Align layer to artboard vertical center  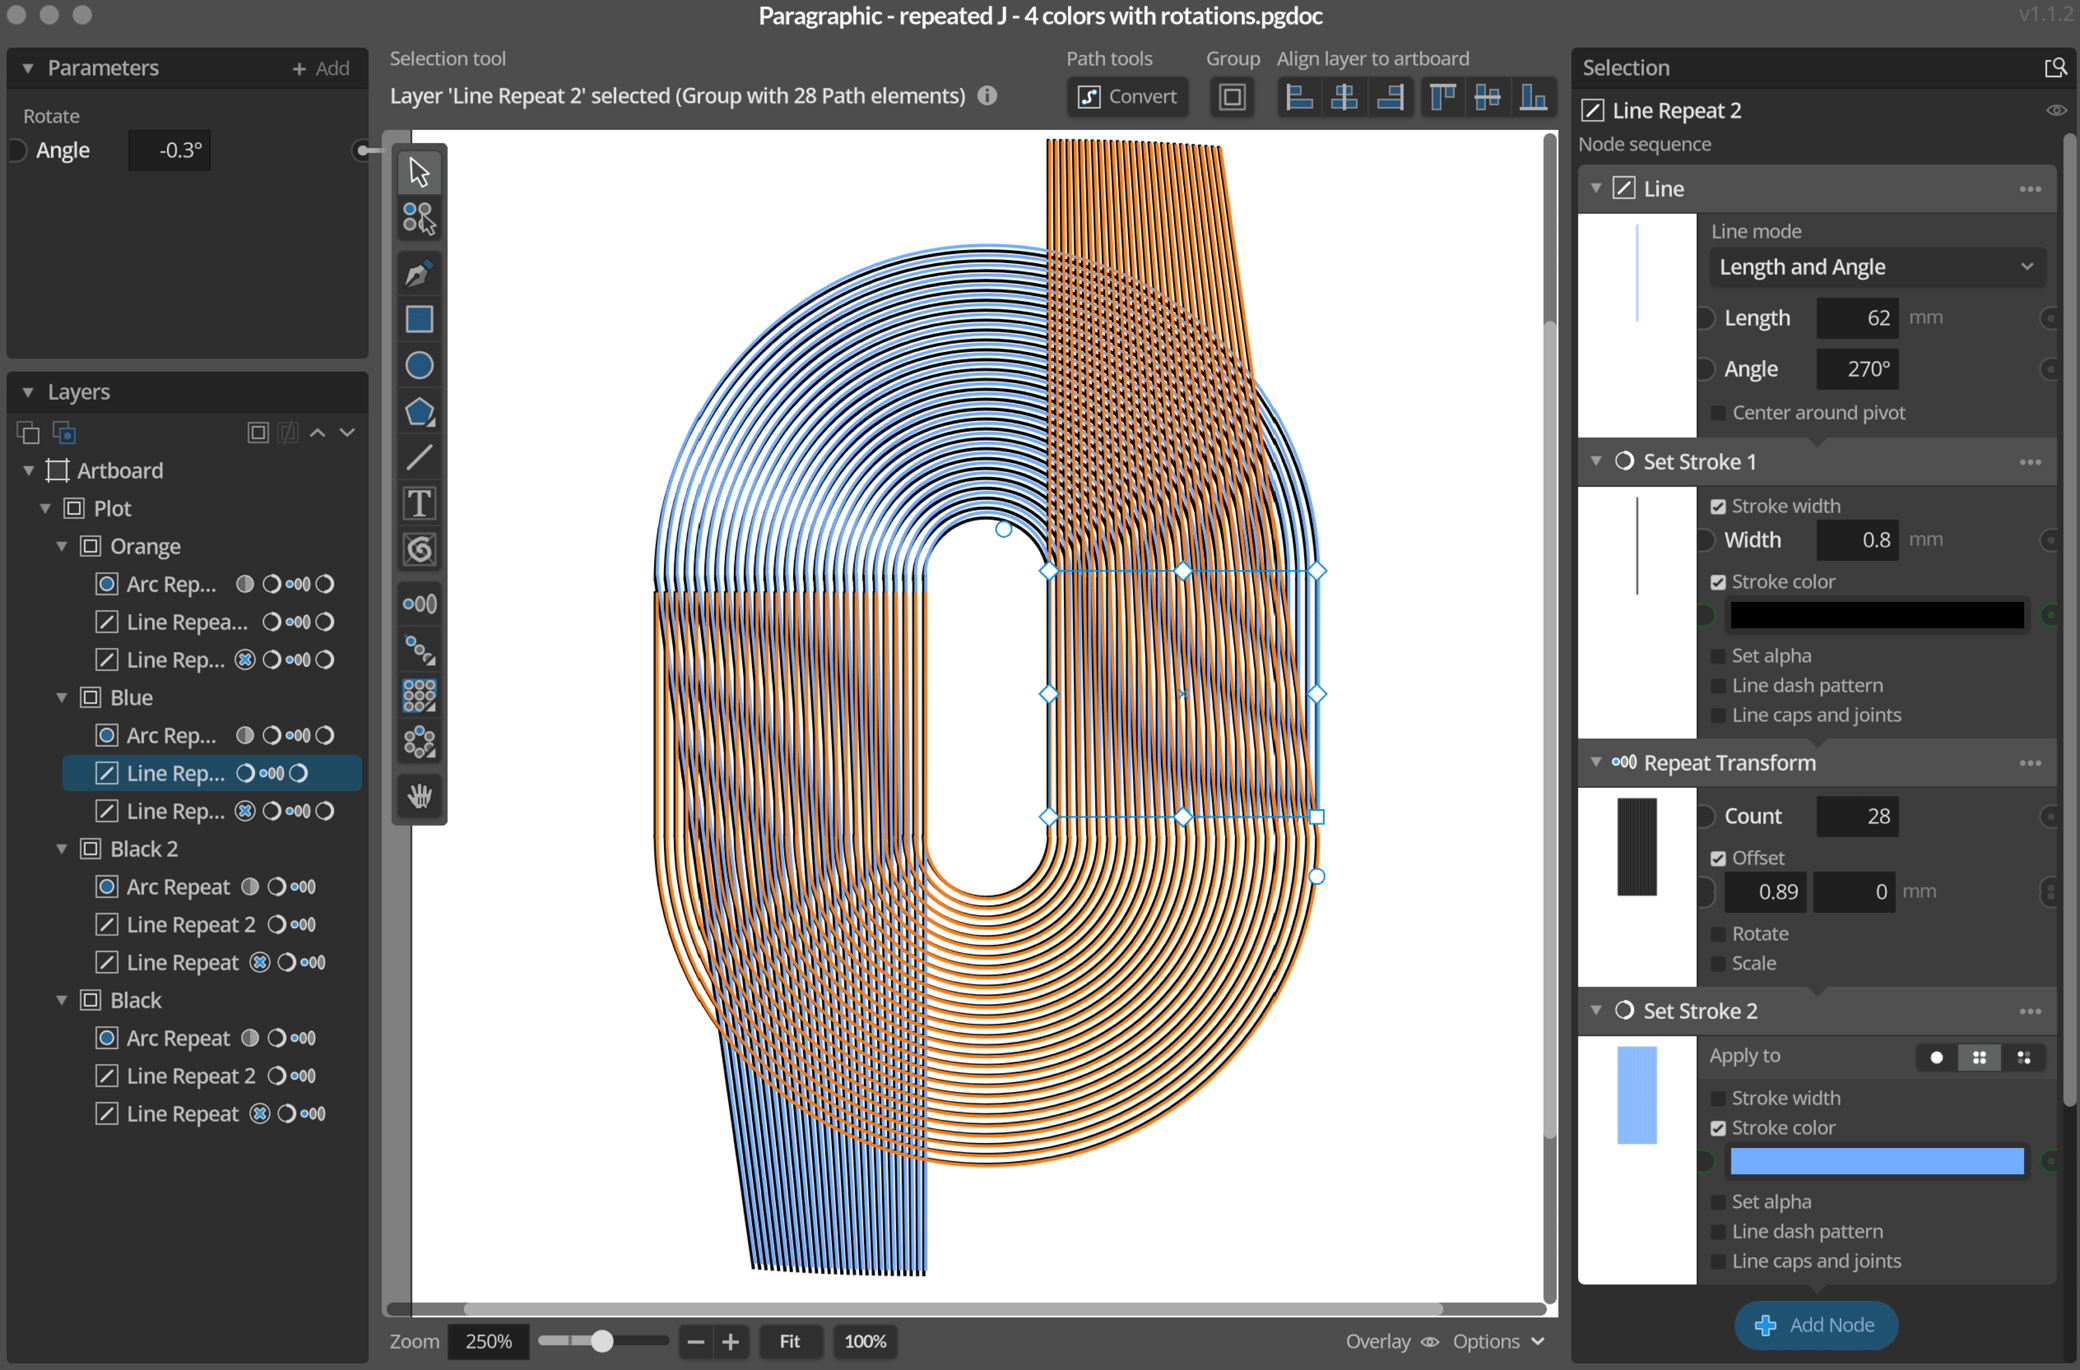click(1487, 97)
